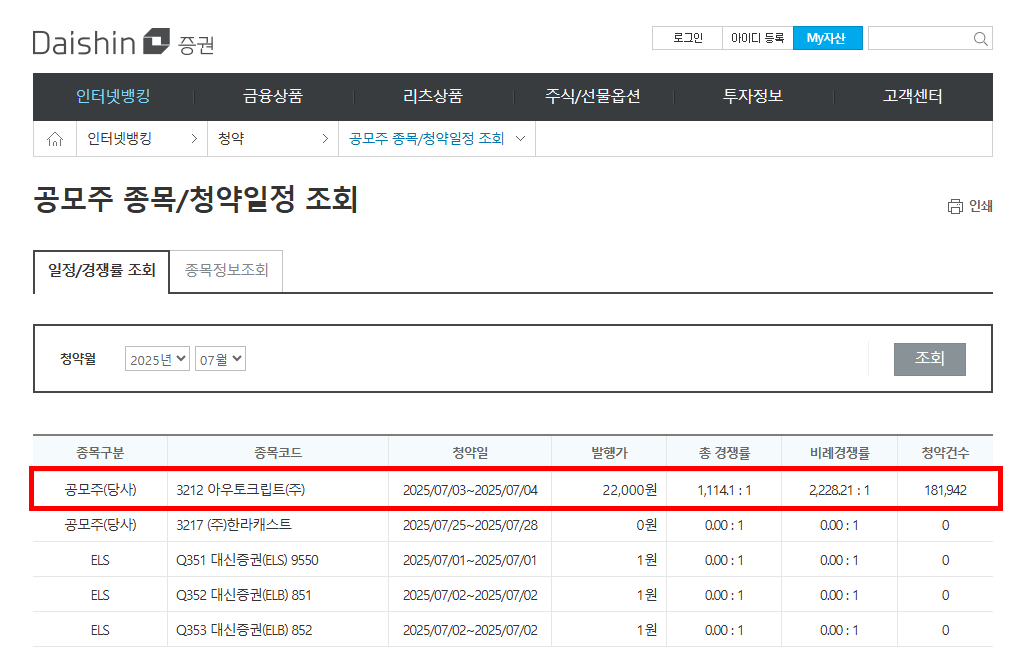Click the 청약 breadcrumb link
1024x670 pixels.
pyautogui.click(x=234, y=138)
